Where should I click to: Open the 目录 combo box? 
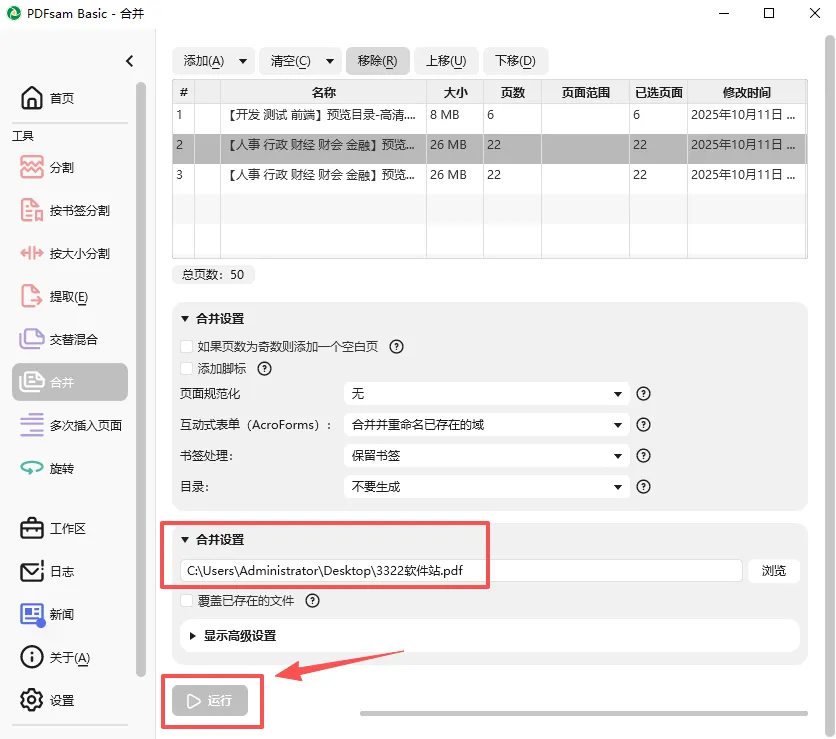pos(486,486)
